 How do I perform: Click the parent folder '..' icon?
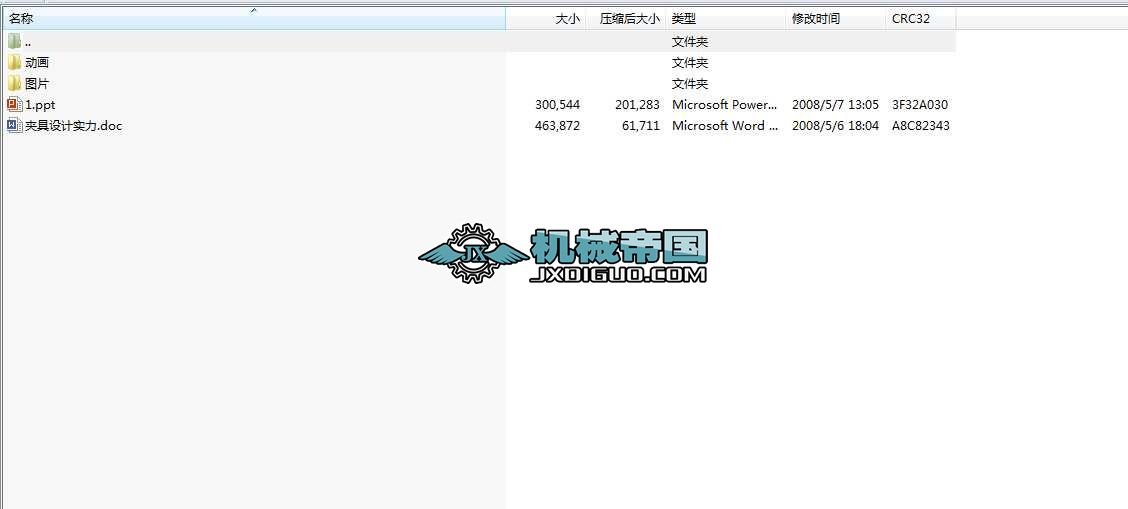click(14, 42)
